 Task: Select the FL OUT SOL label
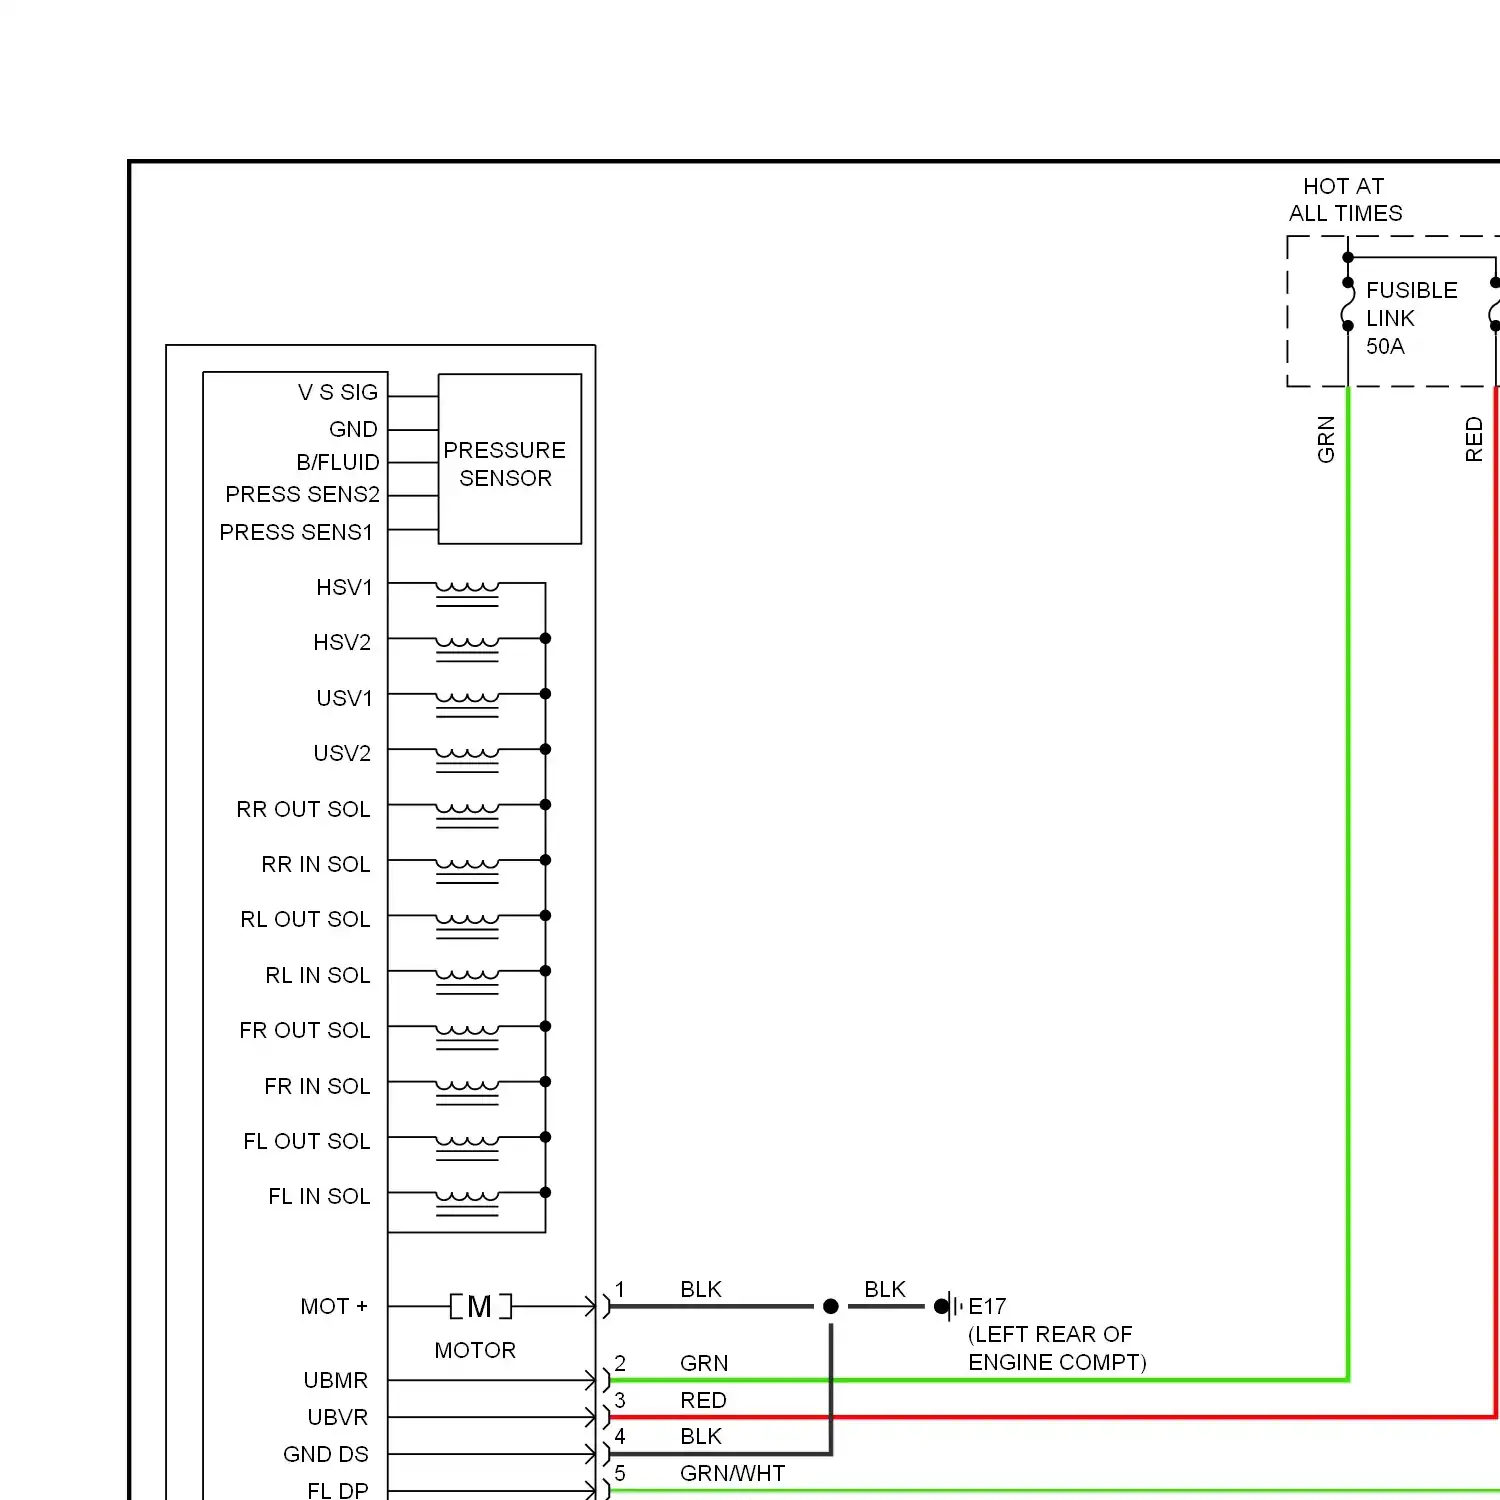(307, 1141)
